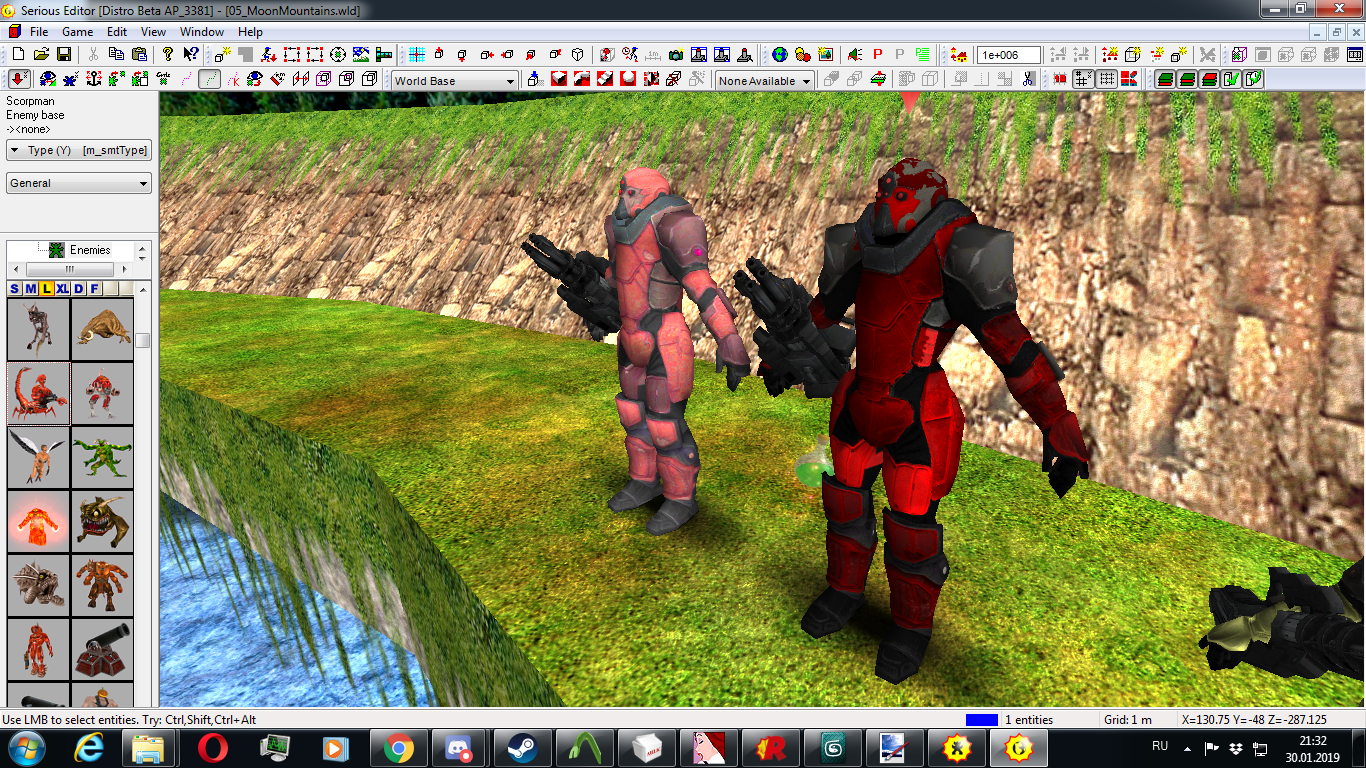Click the small house with arrow icon

[x=958, y=54]
